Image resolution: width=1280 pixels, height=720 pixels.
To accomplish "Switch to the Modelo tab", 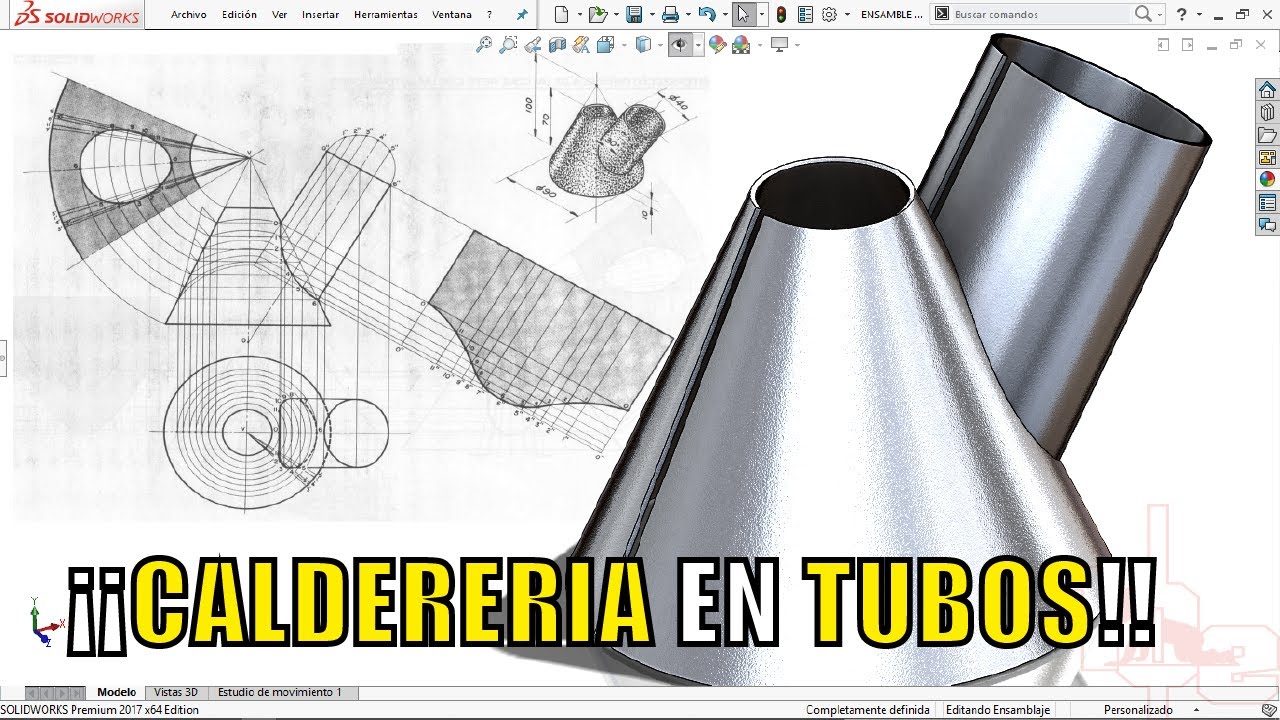I will point(116,692).
